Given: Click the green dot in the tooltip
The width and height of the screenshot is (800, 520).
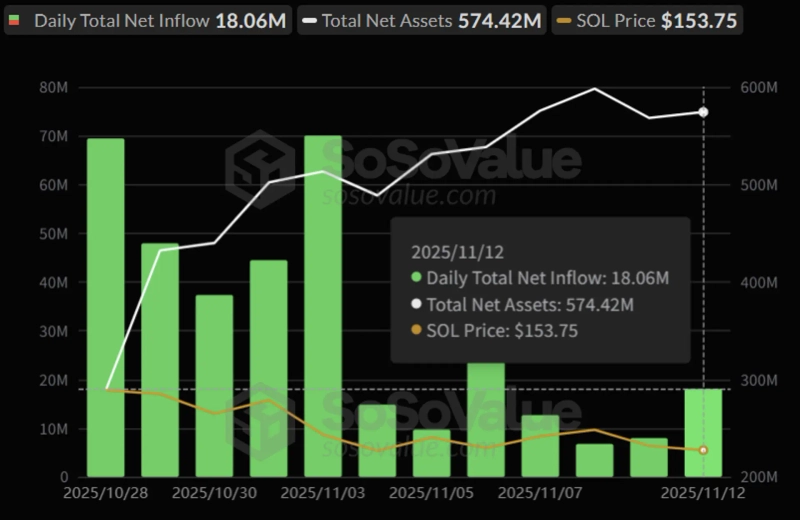Looking at the screenshot, I should 417,278.
